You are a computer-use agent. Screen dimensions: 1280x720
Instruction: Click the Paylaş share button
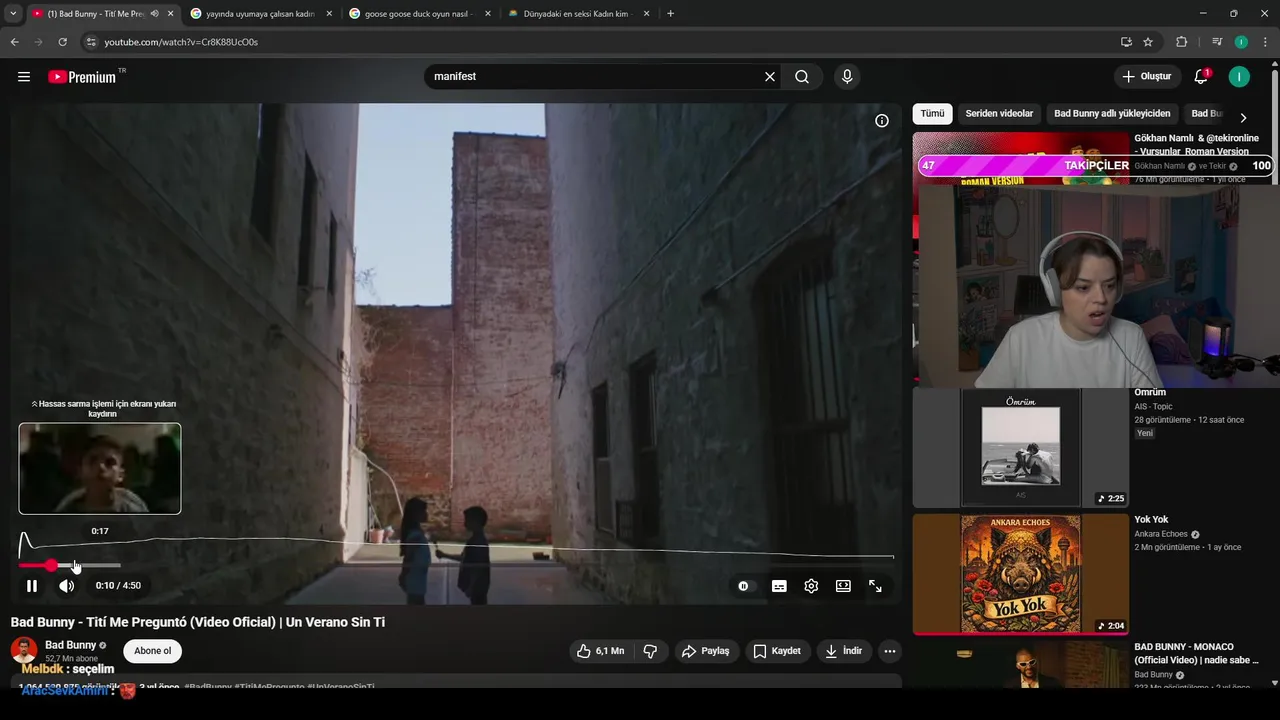[x=705, y=651]
